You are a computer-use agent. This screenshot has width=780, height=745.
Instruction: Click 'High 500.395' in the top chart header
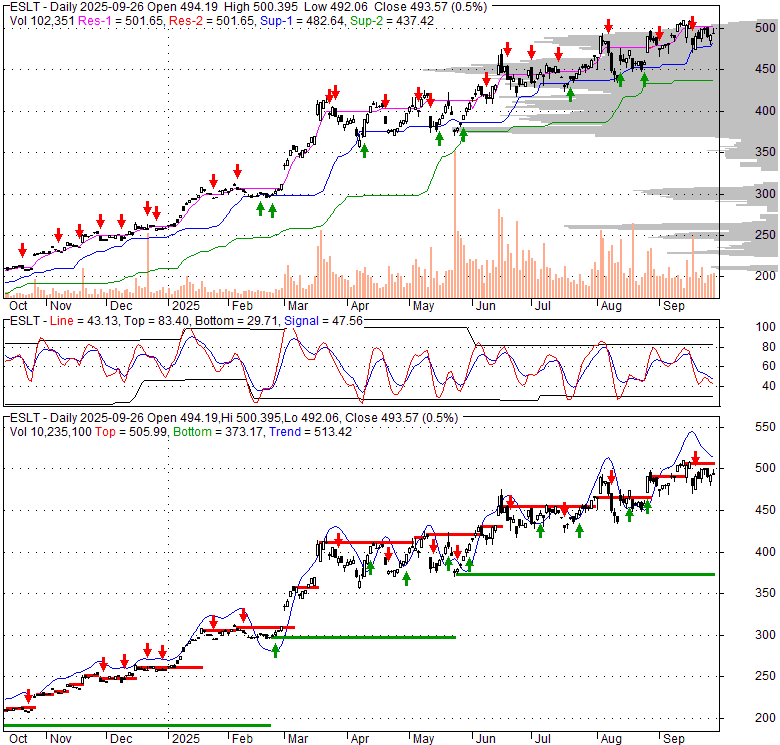pyautogui.click(x=261, y=7)
